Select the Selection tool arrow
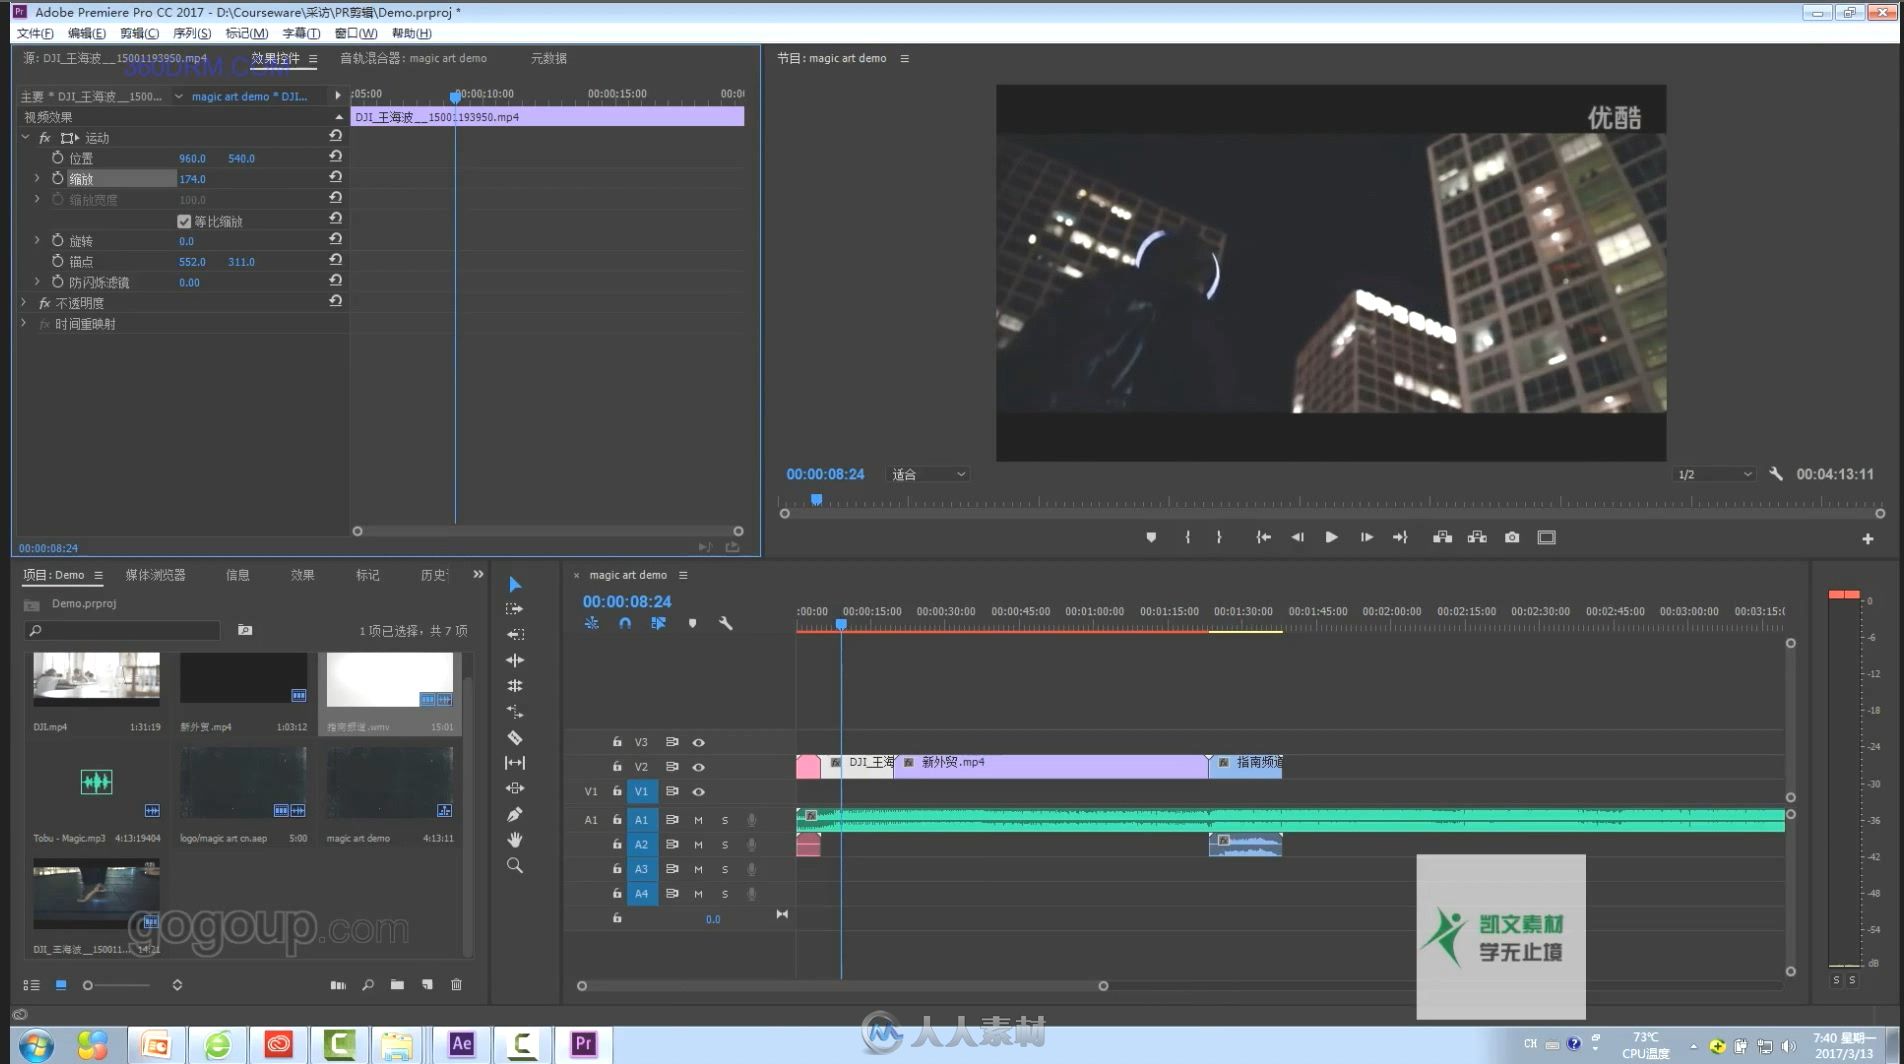 point(515,584)
